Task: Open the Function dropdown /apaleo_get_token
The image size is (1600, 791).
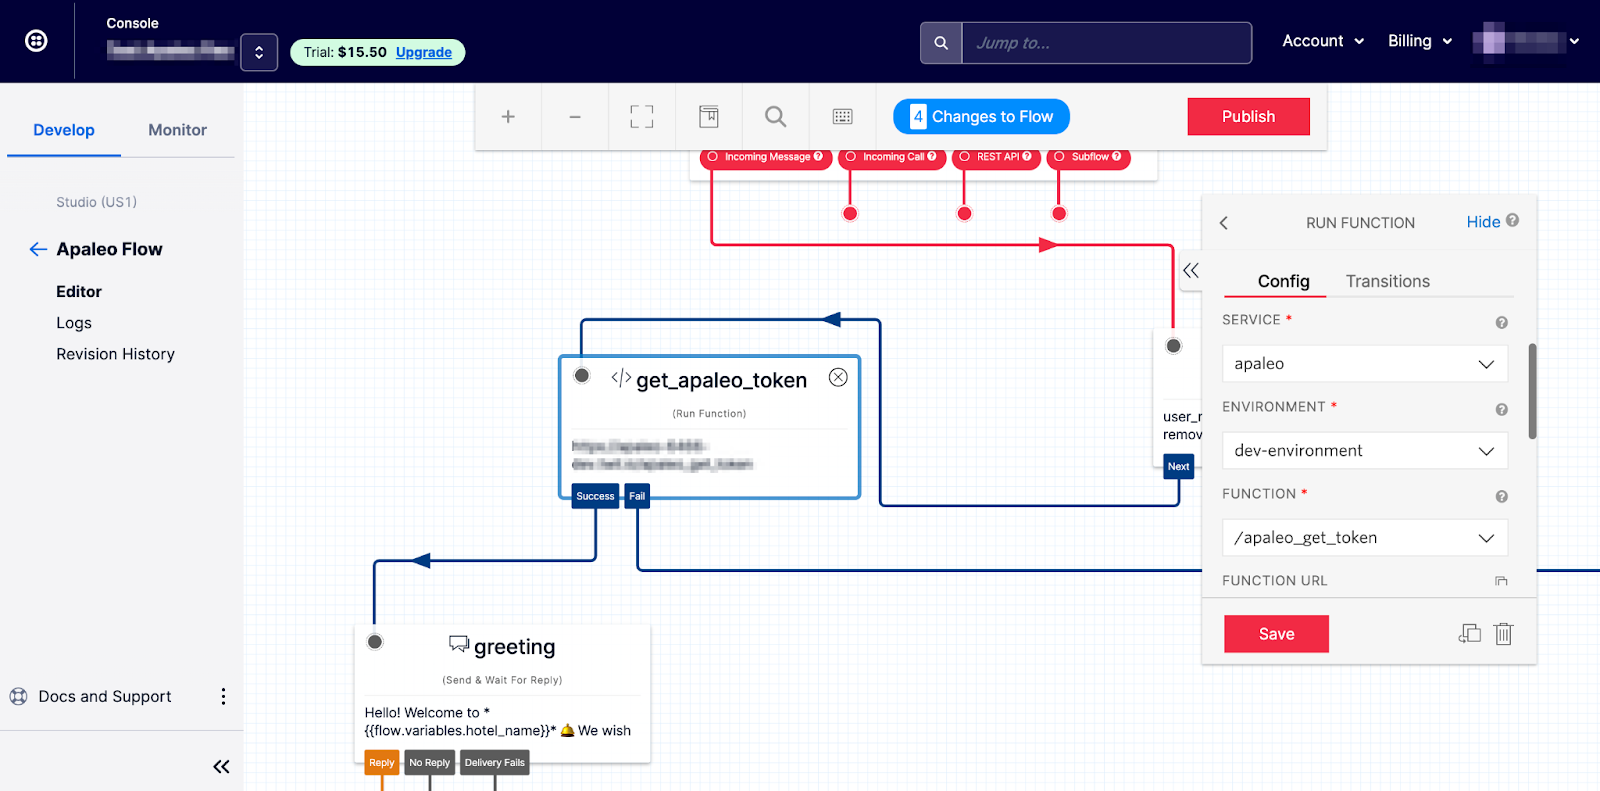Action: pos(1364,538)
